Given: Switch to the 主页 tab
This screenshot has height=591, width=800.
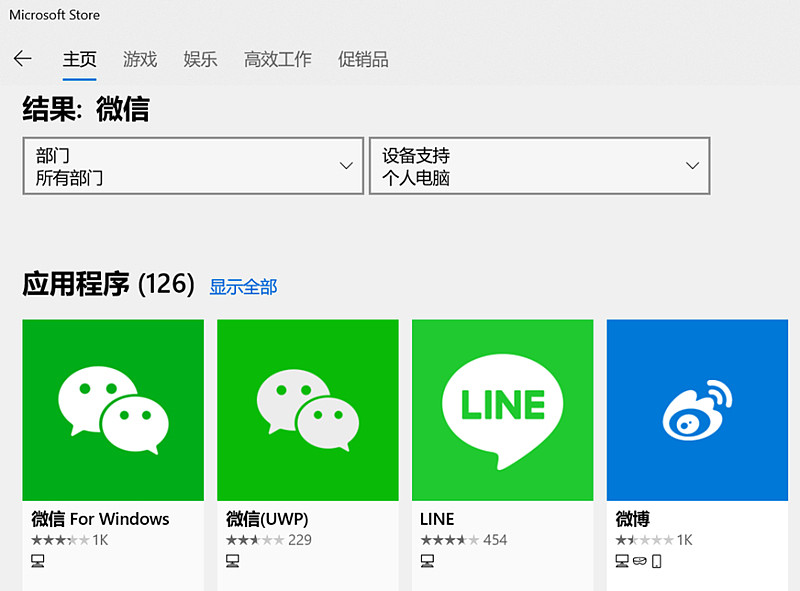Looking at the screenshot, I should [x=80, y=59].
